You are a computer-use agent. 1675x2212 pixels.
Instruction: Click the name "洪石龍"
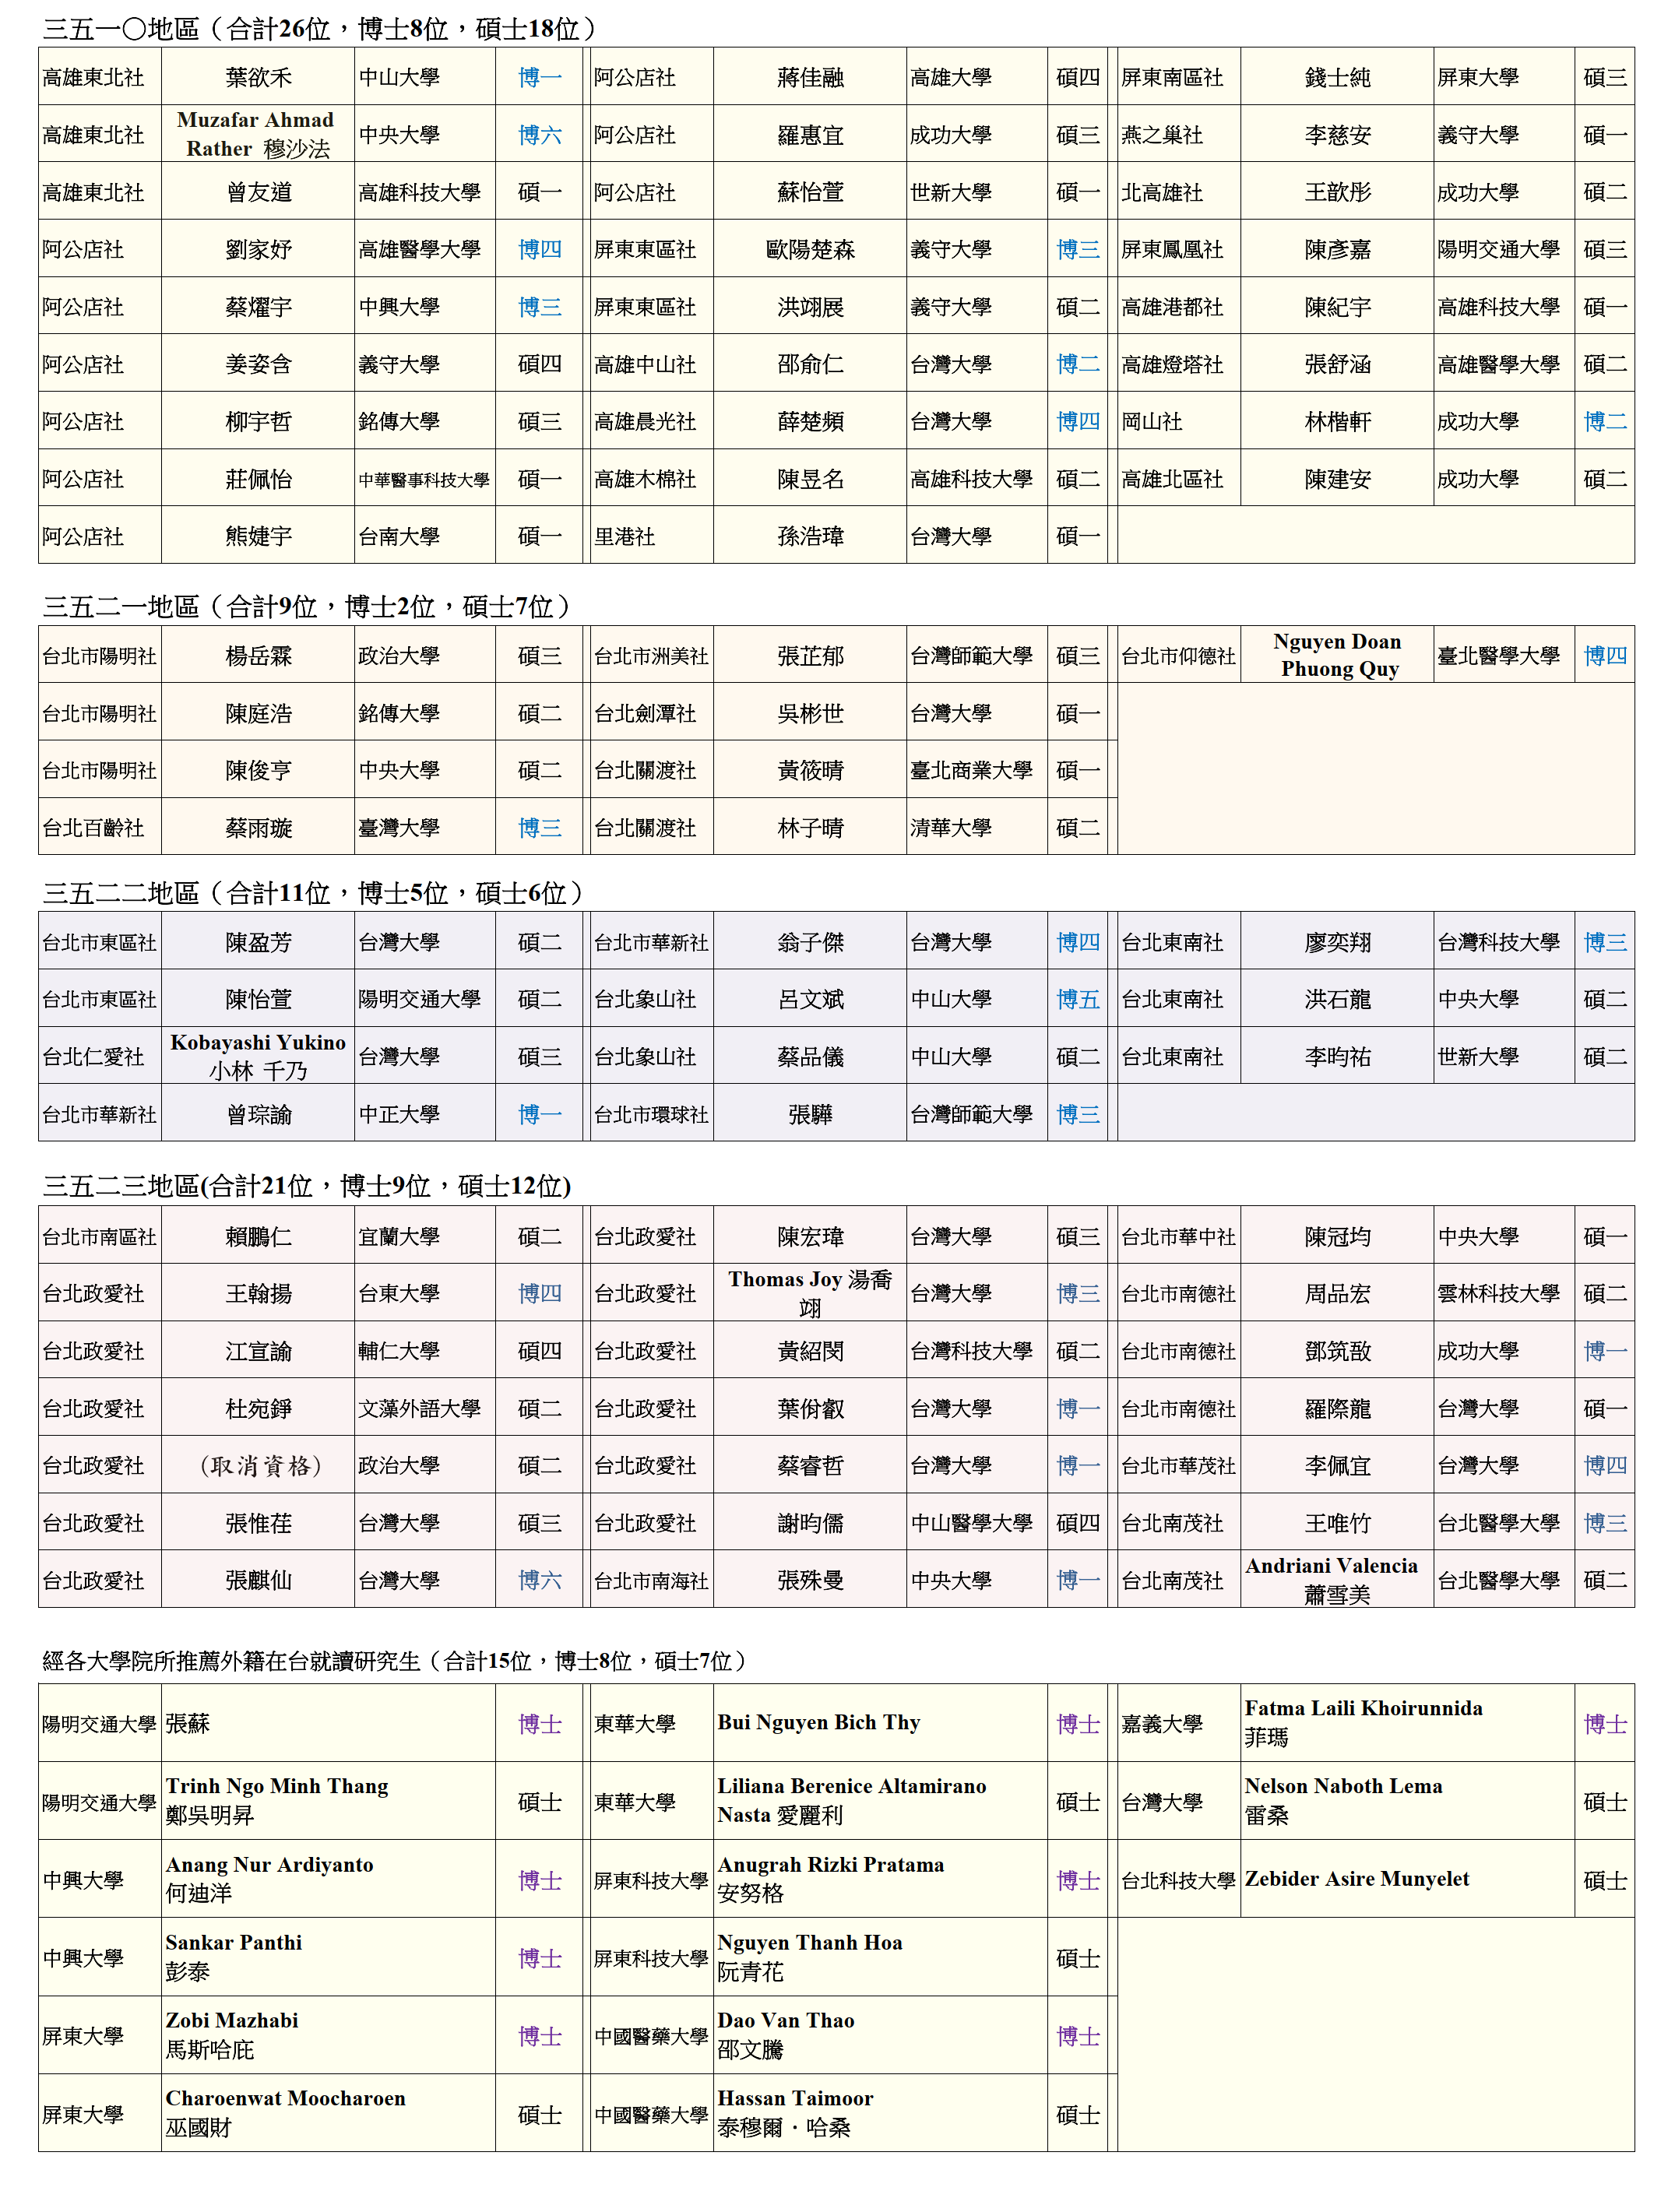pyautogui.click(x=1337, y=999)
